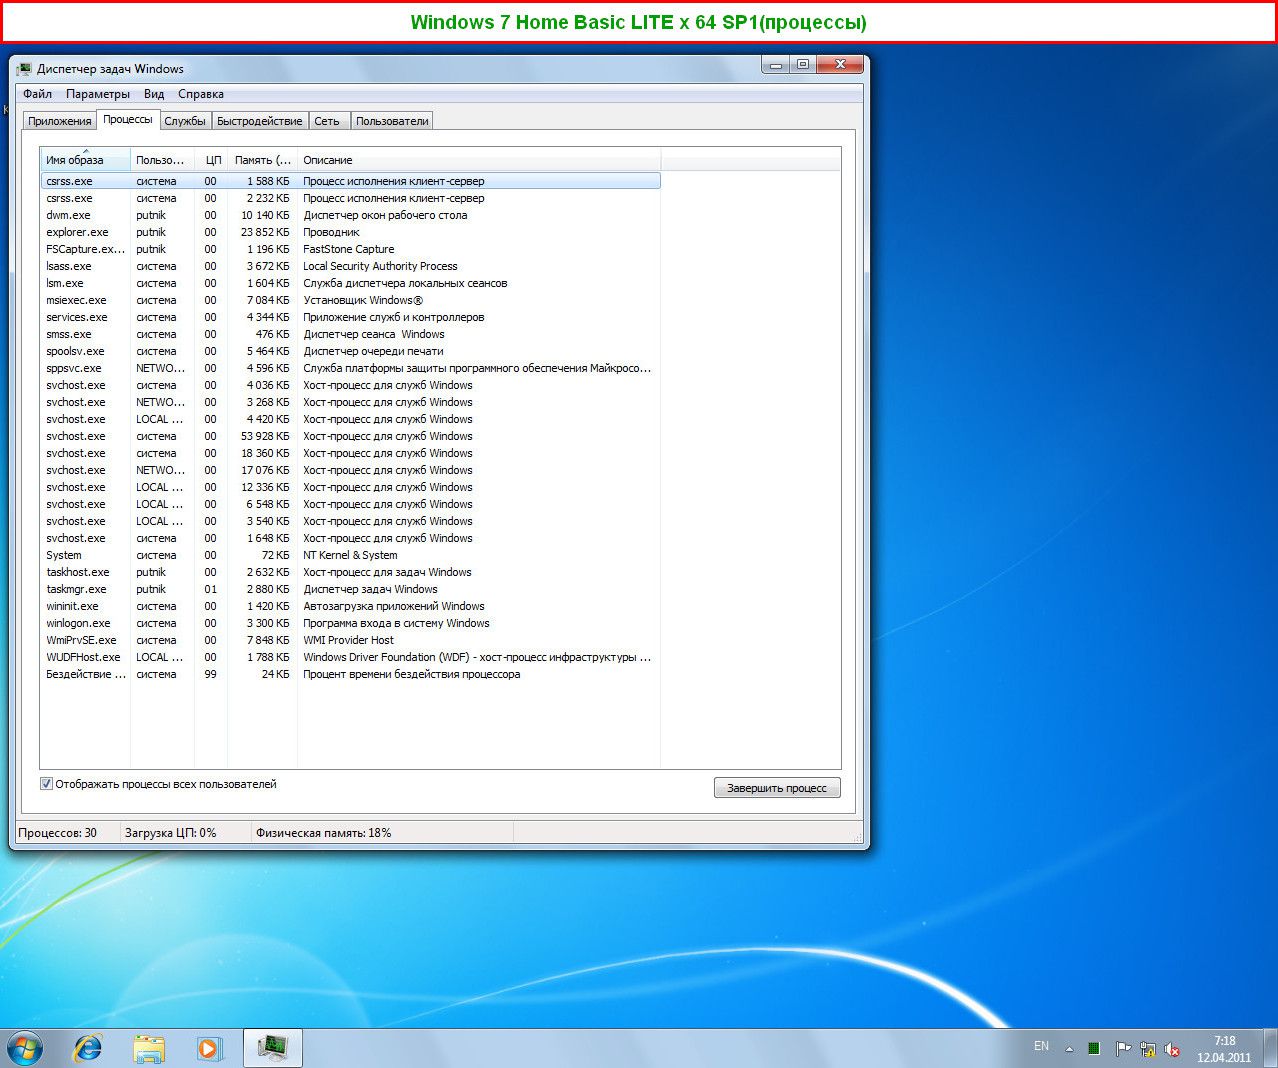The image size is (1278, 1068).
Task: Switch to the Службы tab
Action: (185, 121)
